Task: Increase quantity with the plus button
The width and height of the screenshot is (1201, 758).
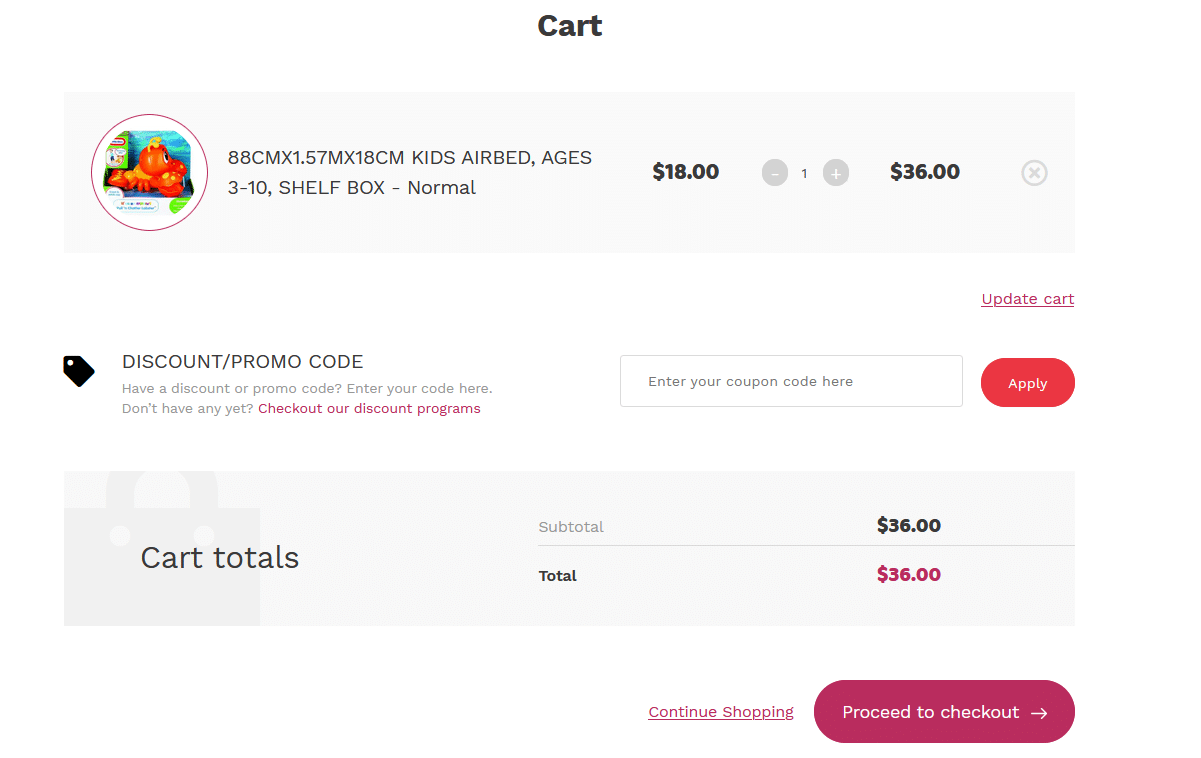Action: click(836, 173)
